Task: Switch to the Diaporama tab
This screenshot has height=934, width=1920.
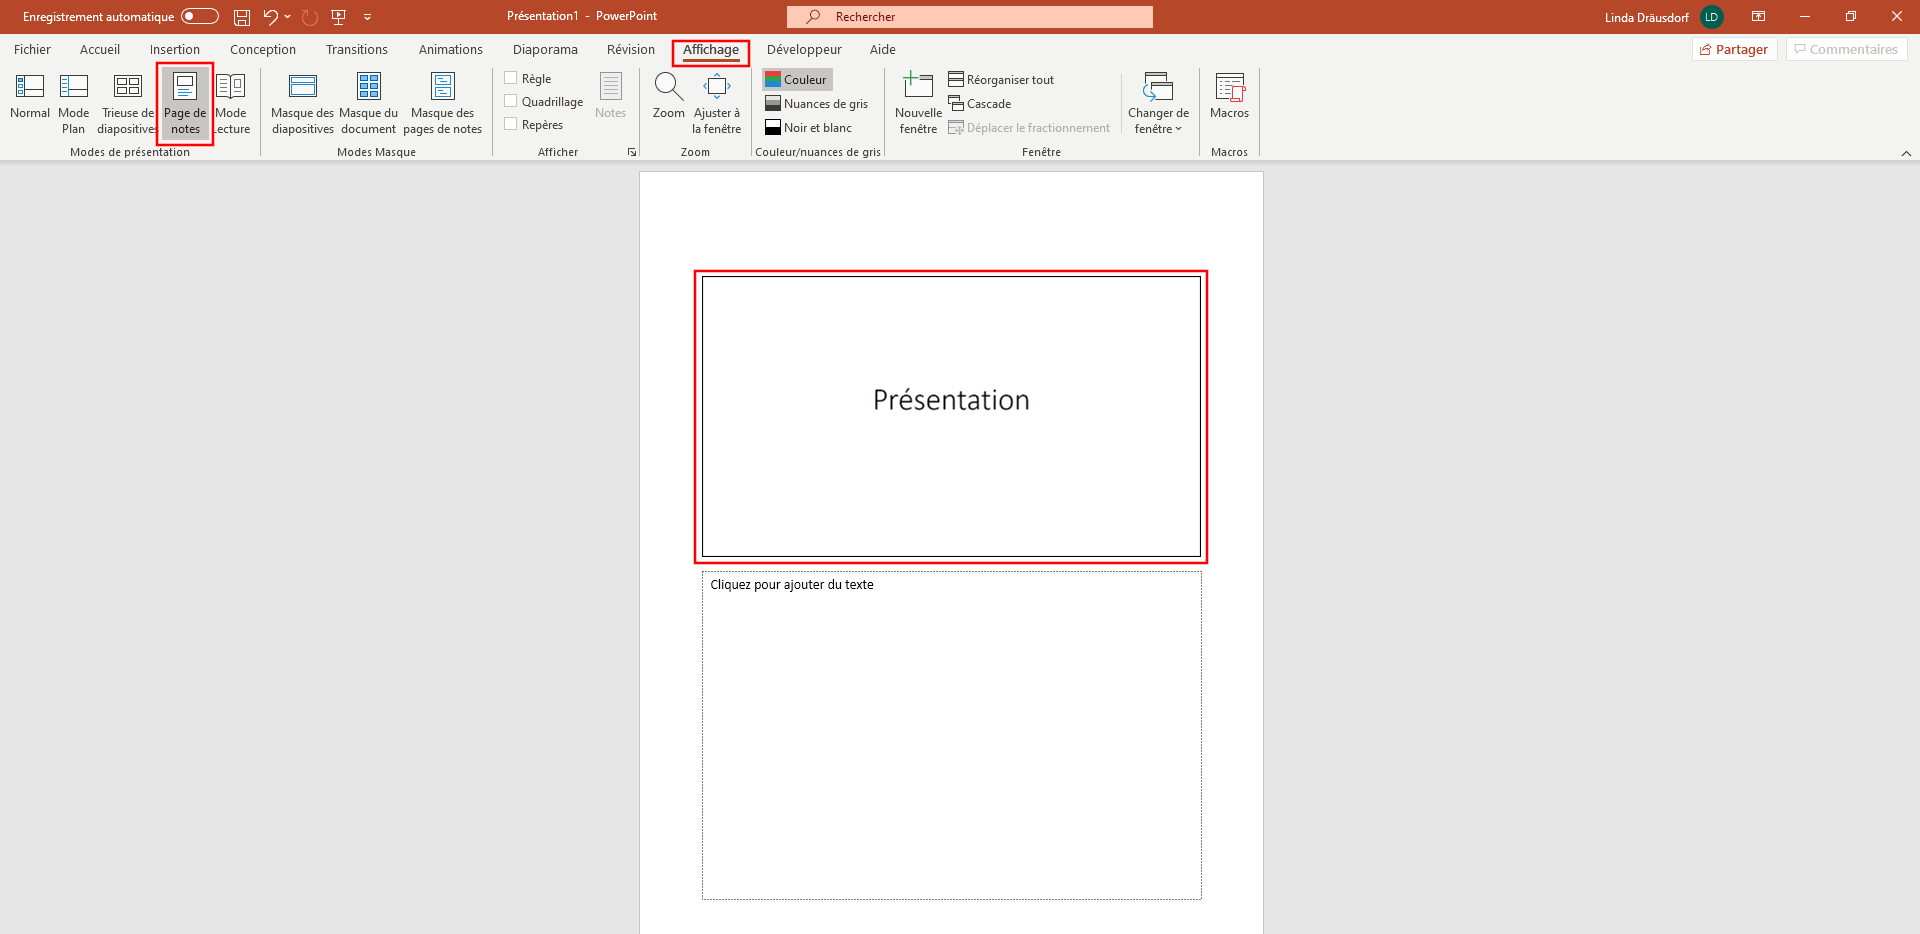Action: pyautogui.click(x=545, y=49)
